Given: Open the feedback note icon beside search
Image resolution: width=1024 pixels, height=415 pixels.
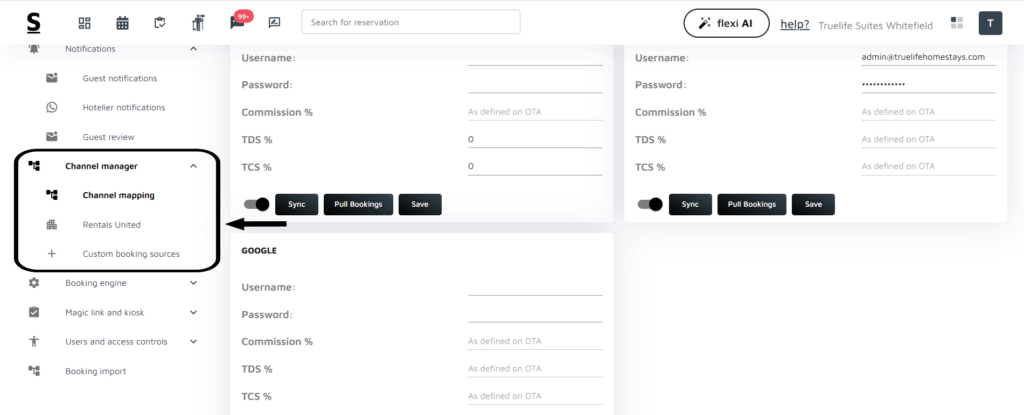Looking at the screenshot, I should pos(274,23).
